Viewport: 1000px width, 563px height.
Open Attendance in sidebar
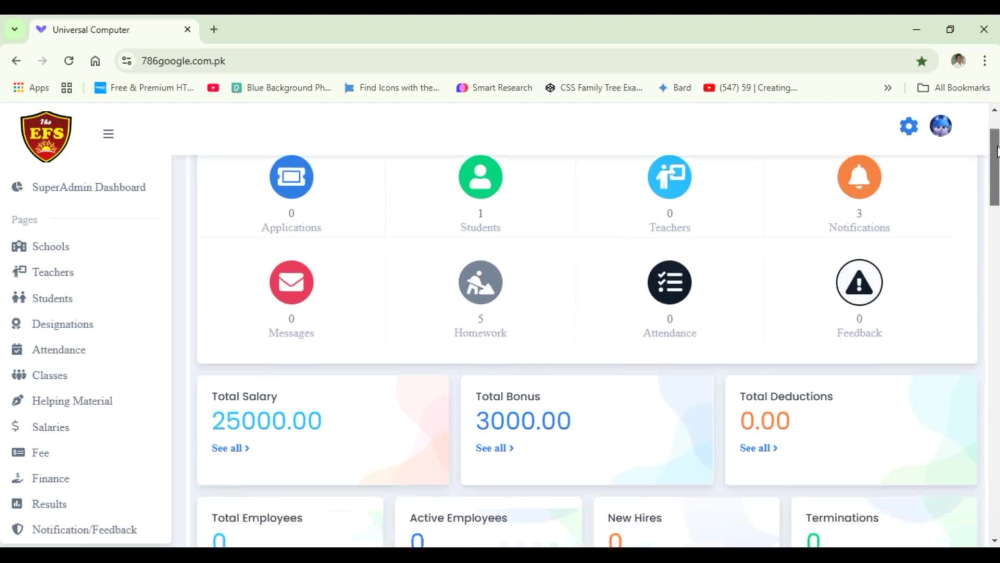point(48,349)
